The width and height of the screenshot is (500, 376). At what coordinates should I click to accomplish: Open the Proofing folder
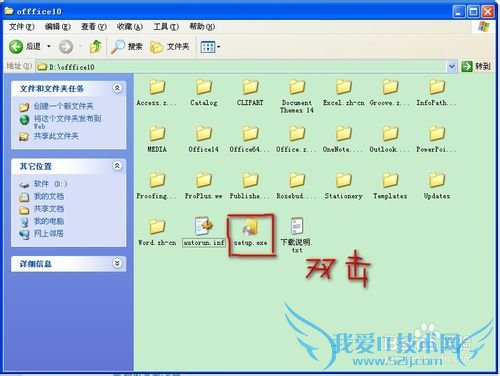point(157,187)
